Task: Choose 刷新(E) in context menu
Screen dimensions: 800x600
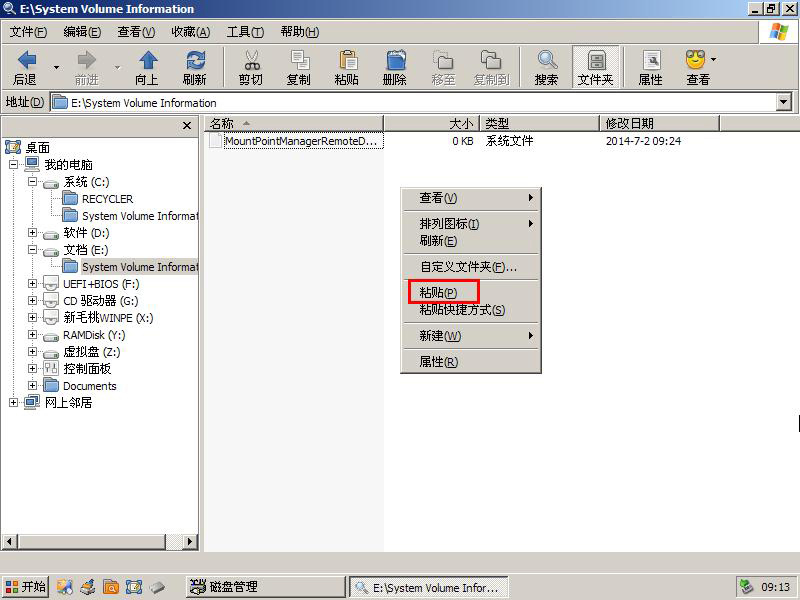Action: click(x=471, y=241)
